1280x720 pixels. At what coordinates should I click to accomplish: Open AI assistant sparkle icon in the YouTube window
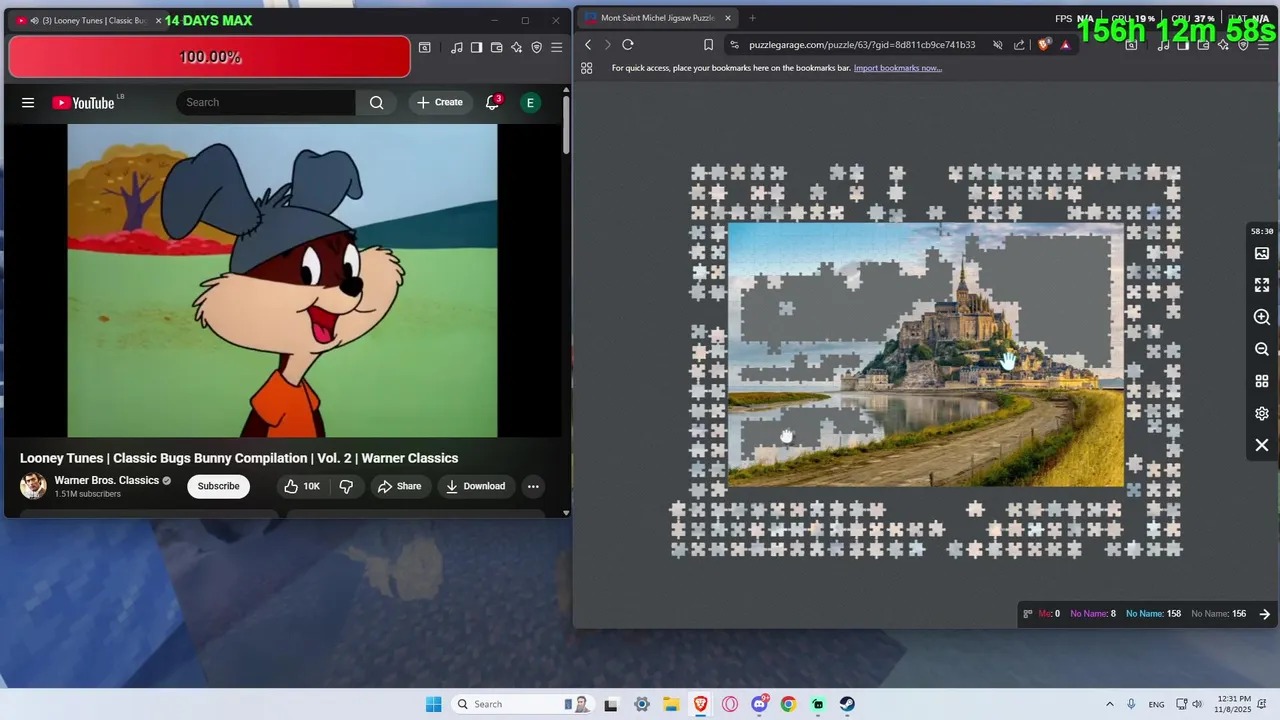pyautogui.click(x=517, y=47)
